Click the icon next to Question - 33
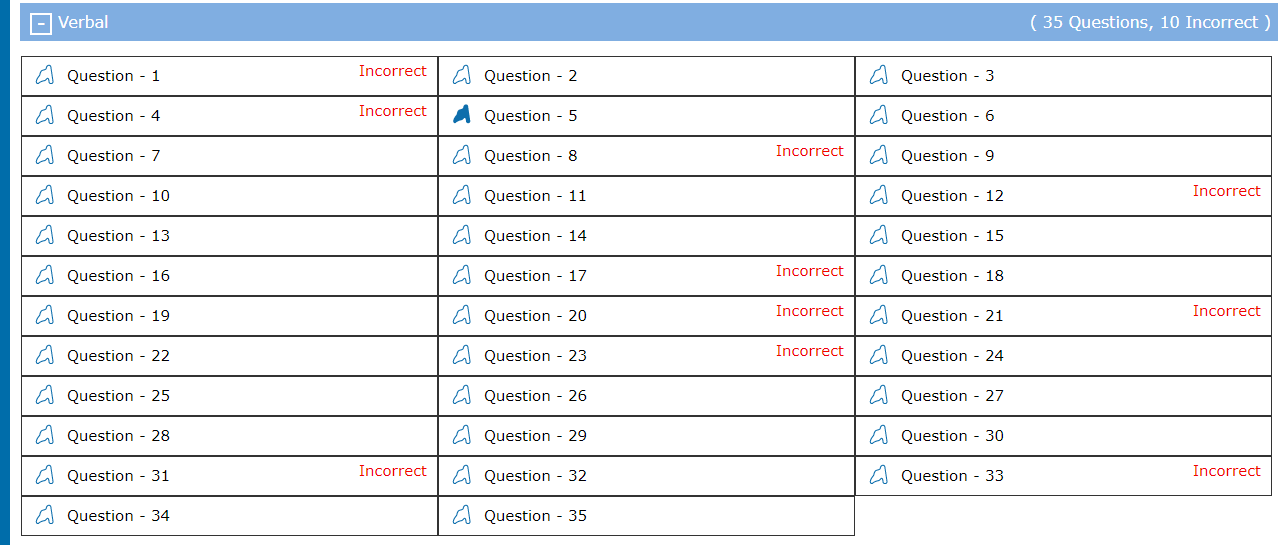Viewport: 1278px width, 545px height. pyautogui.click(x=878, y=476)
